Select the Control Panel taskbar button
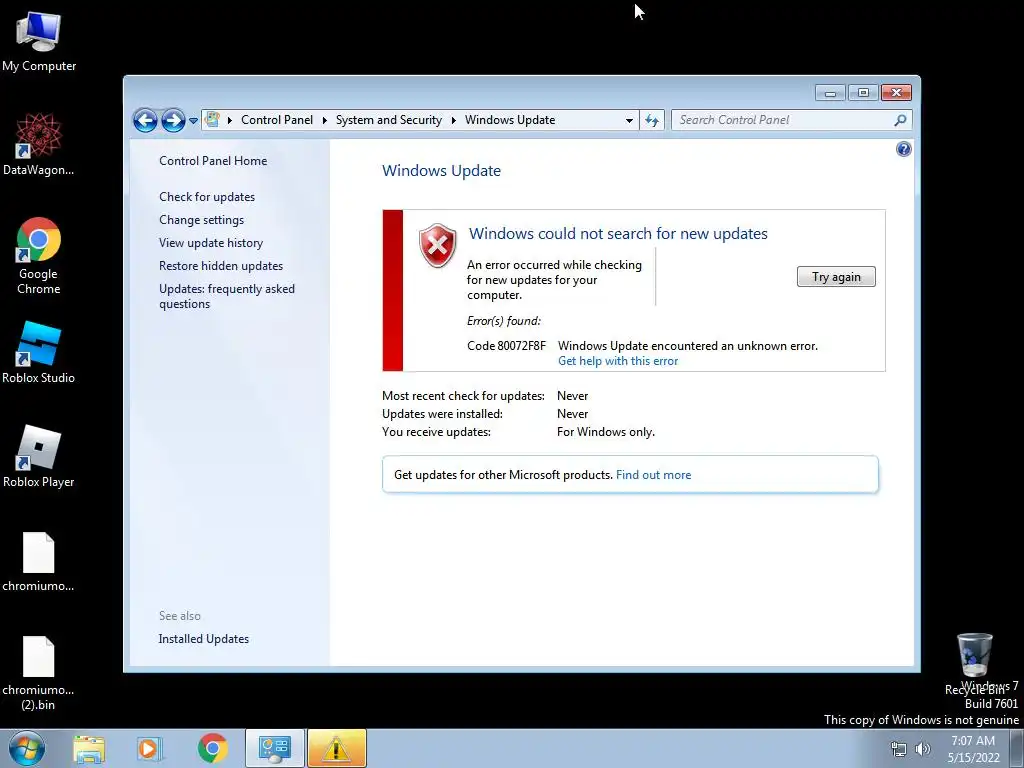 point(274,748)
